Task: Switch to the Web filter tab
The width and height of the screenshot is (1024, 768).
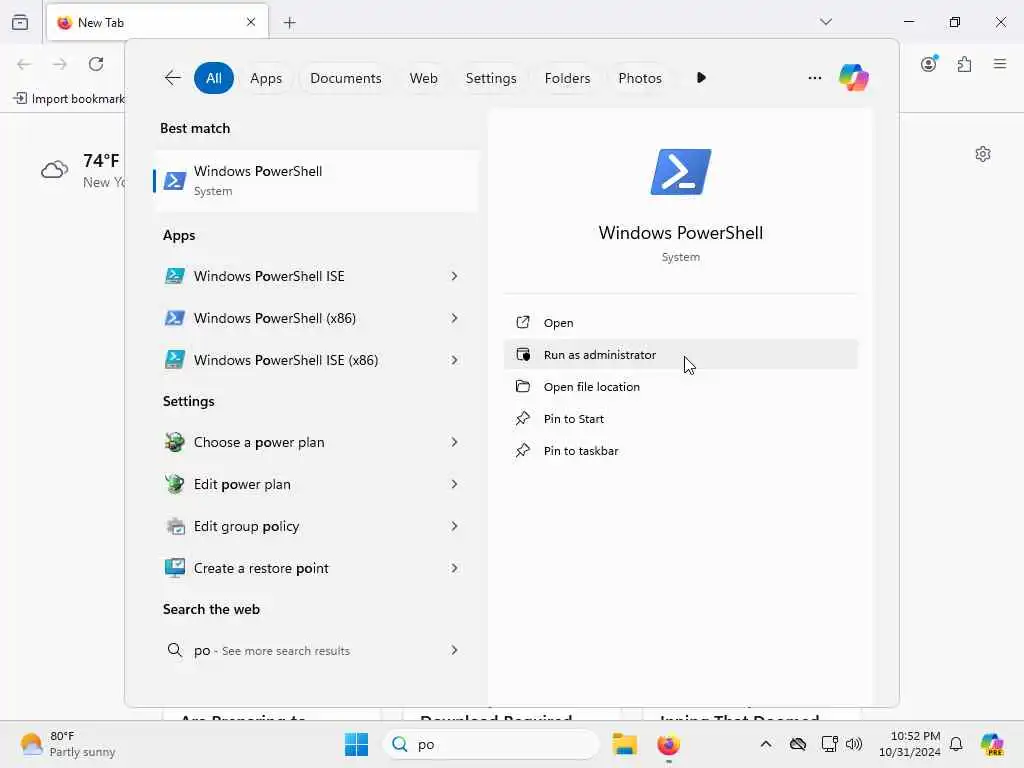Action: (423, 78)
